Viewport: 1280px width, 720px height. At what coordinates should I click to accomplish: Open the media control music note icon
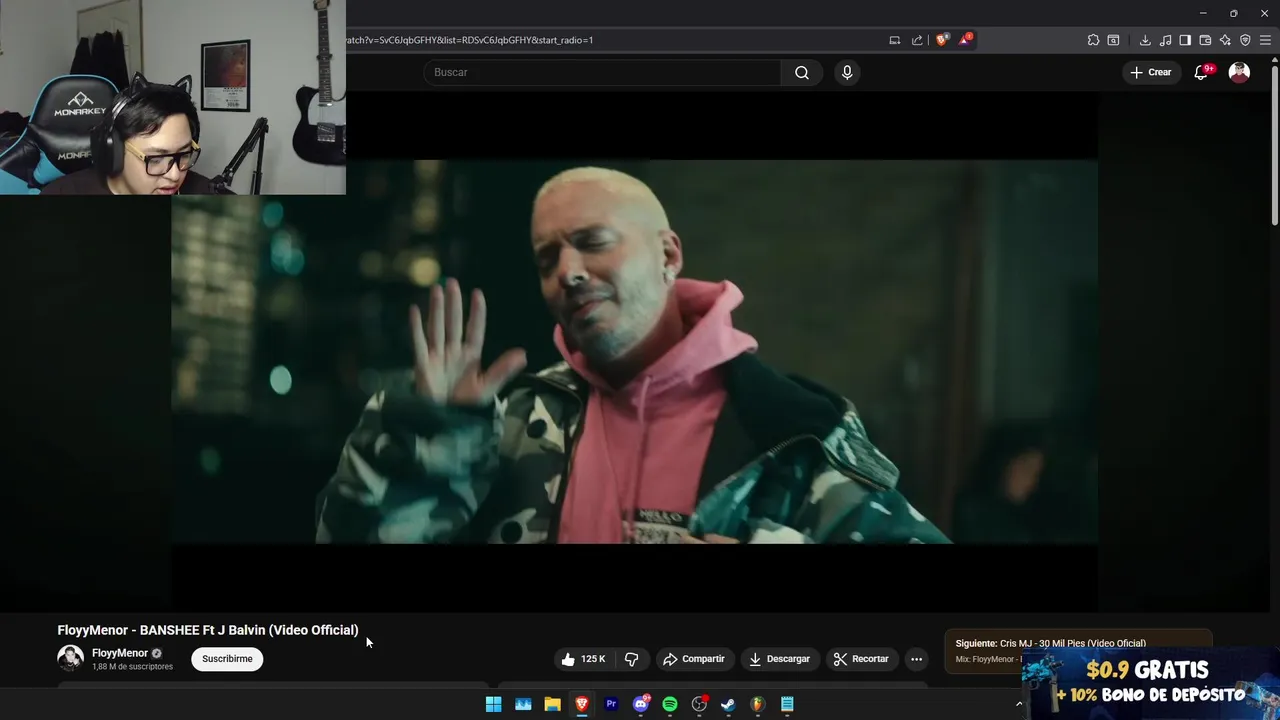point(1165,40)
